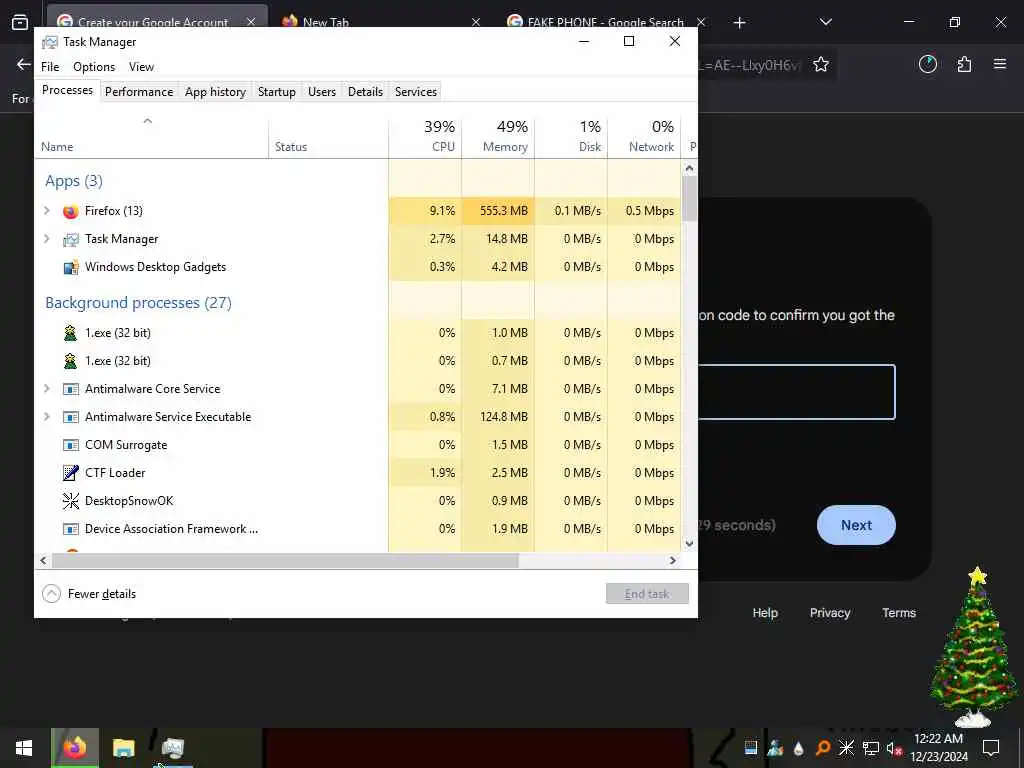Open a new Firefox tab with plus

[x=739, y=23]
